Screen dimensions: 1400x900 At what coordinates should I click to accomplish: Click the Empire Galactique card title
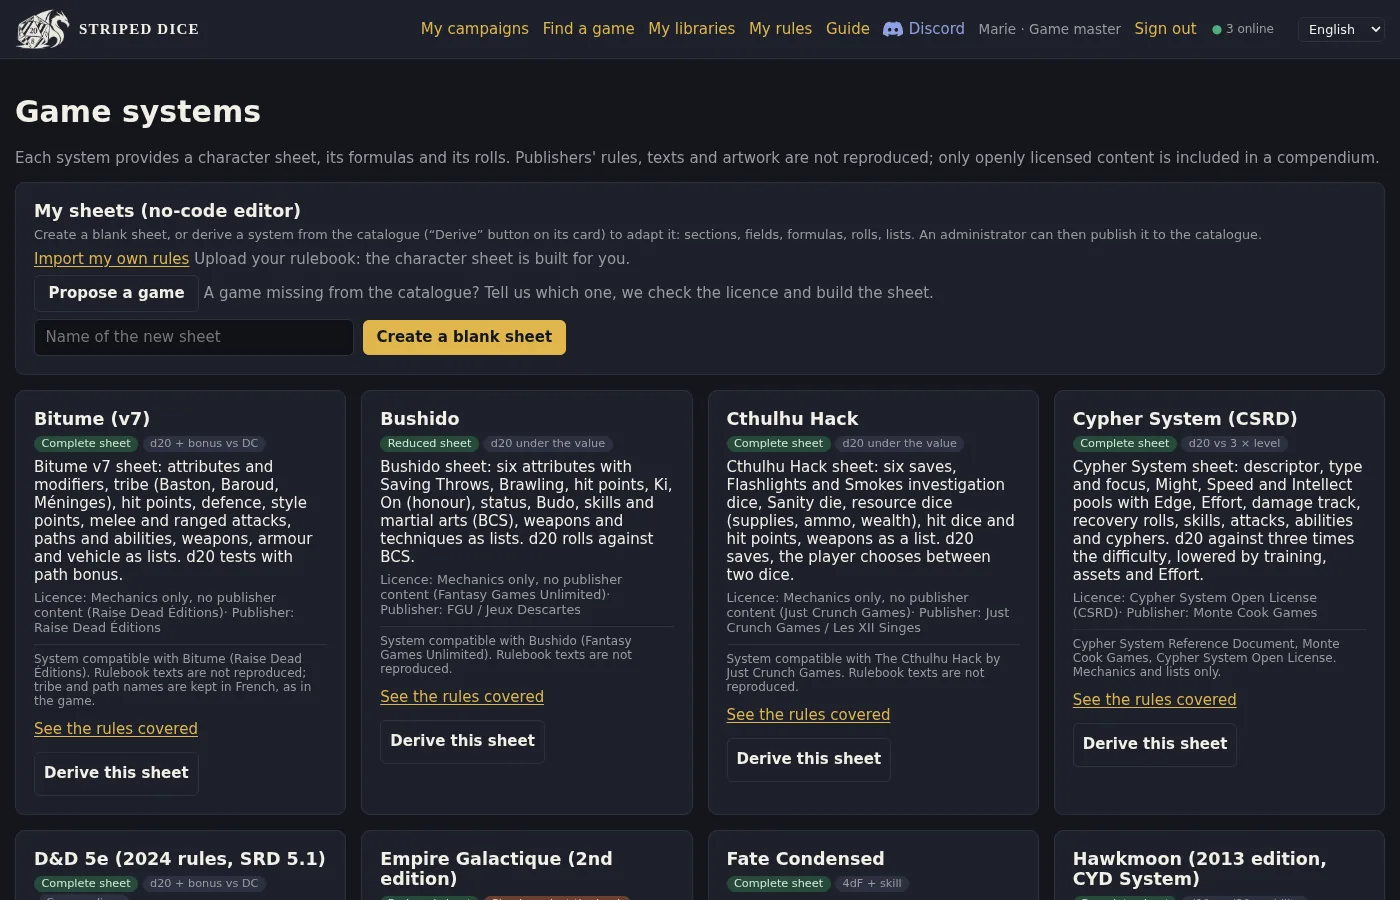tap(496, 869)
